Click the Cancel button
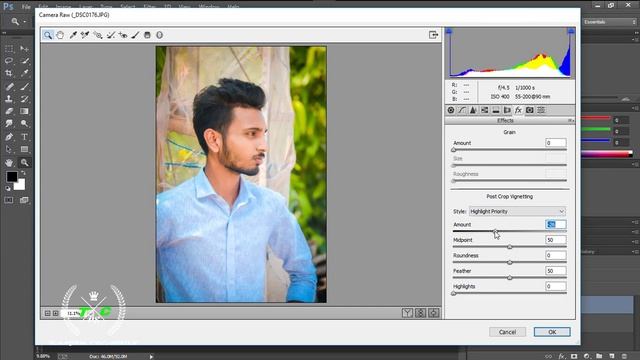Screen dimensions: 640x360 tap(507, 332)
